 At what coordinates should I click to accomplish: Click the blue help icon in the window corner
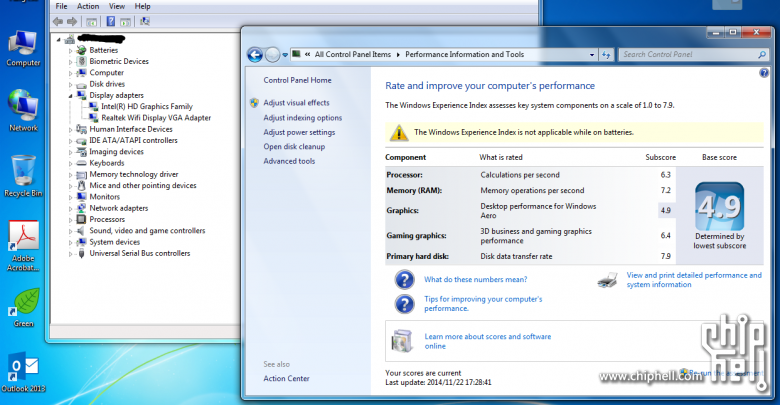764,73
